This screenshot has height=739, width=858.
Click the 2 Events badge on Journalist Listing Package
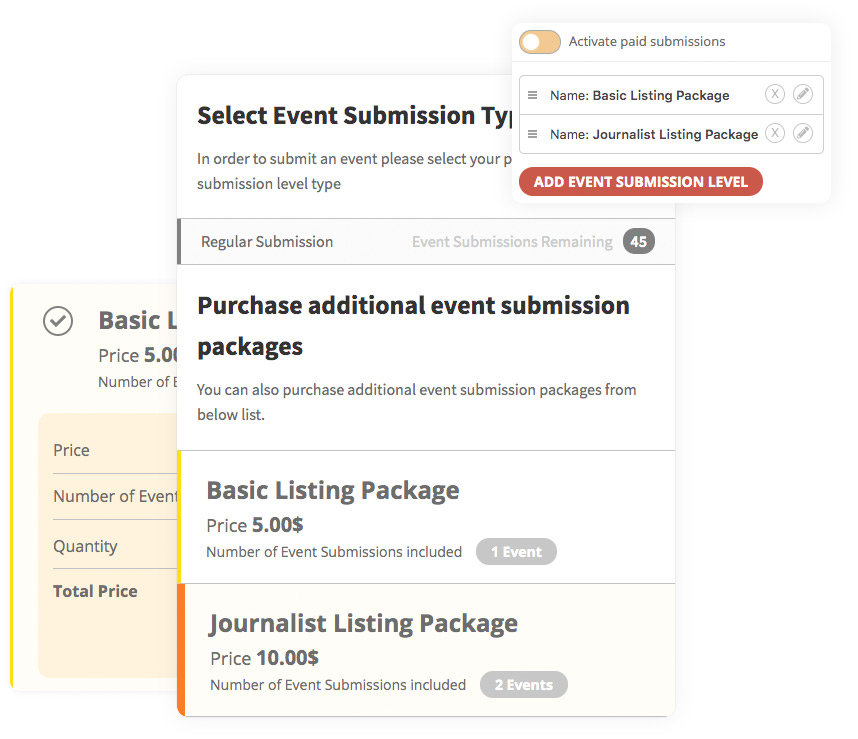coord(523,684)
